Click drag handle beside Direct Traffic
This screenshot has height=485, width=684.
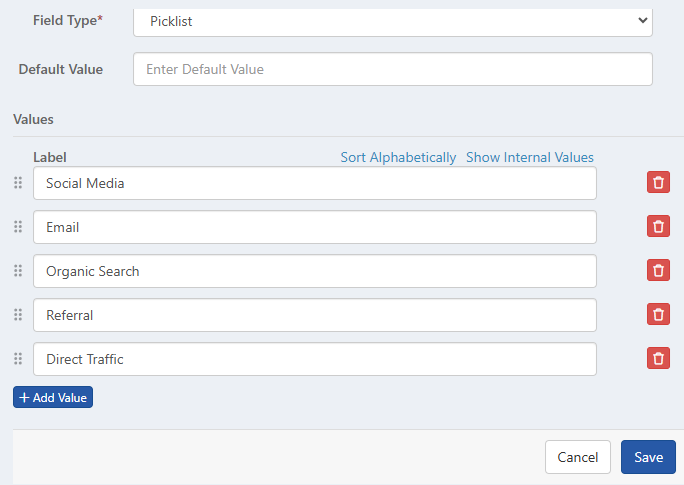pos(18,359)
